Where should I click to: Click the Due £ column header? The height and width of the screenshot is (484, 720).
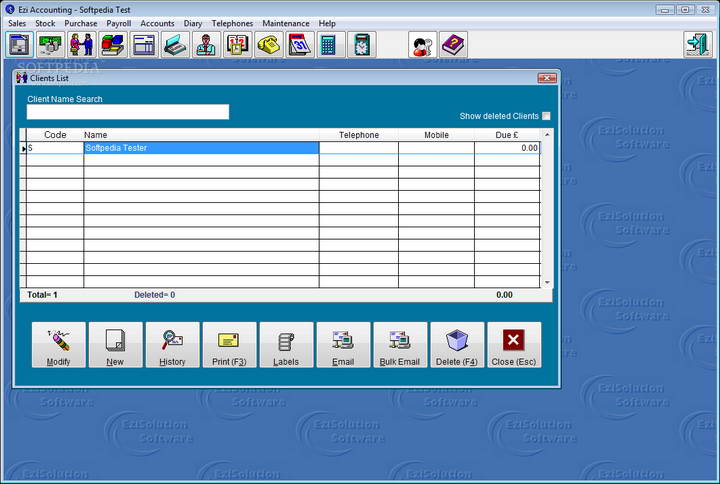pos(507,135)
